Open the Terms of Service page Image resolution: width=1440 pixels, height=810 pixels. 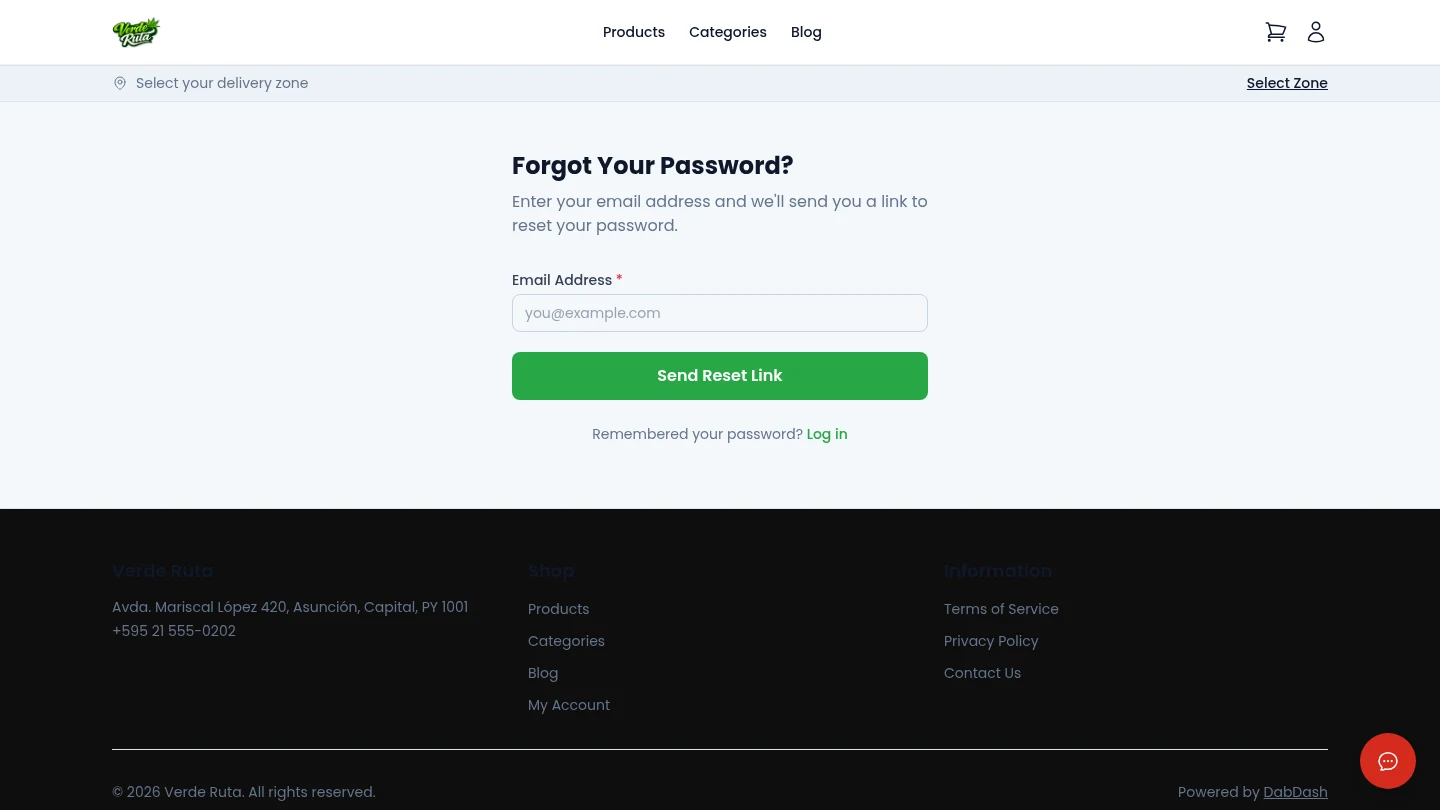click(x=1001, y=609)
